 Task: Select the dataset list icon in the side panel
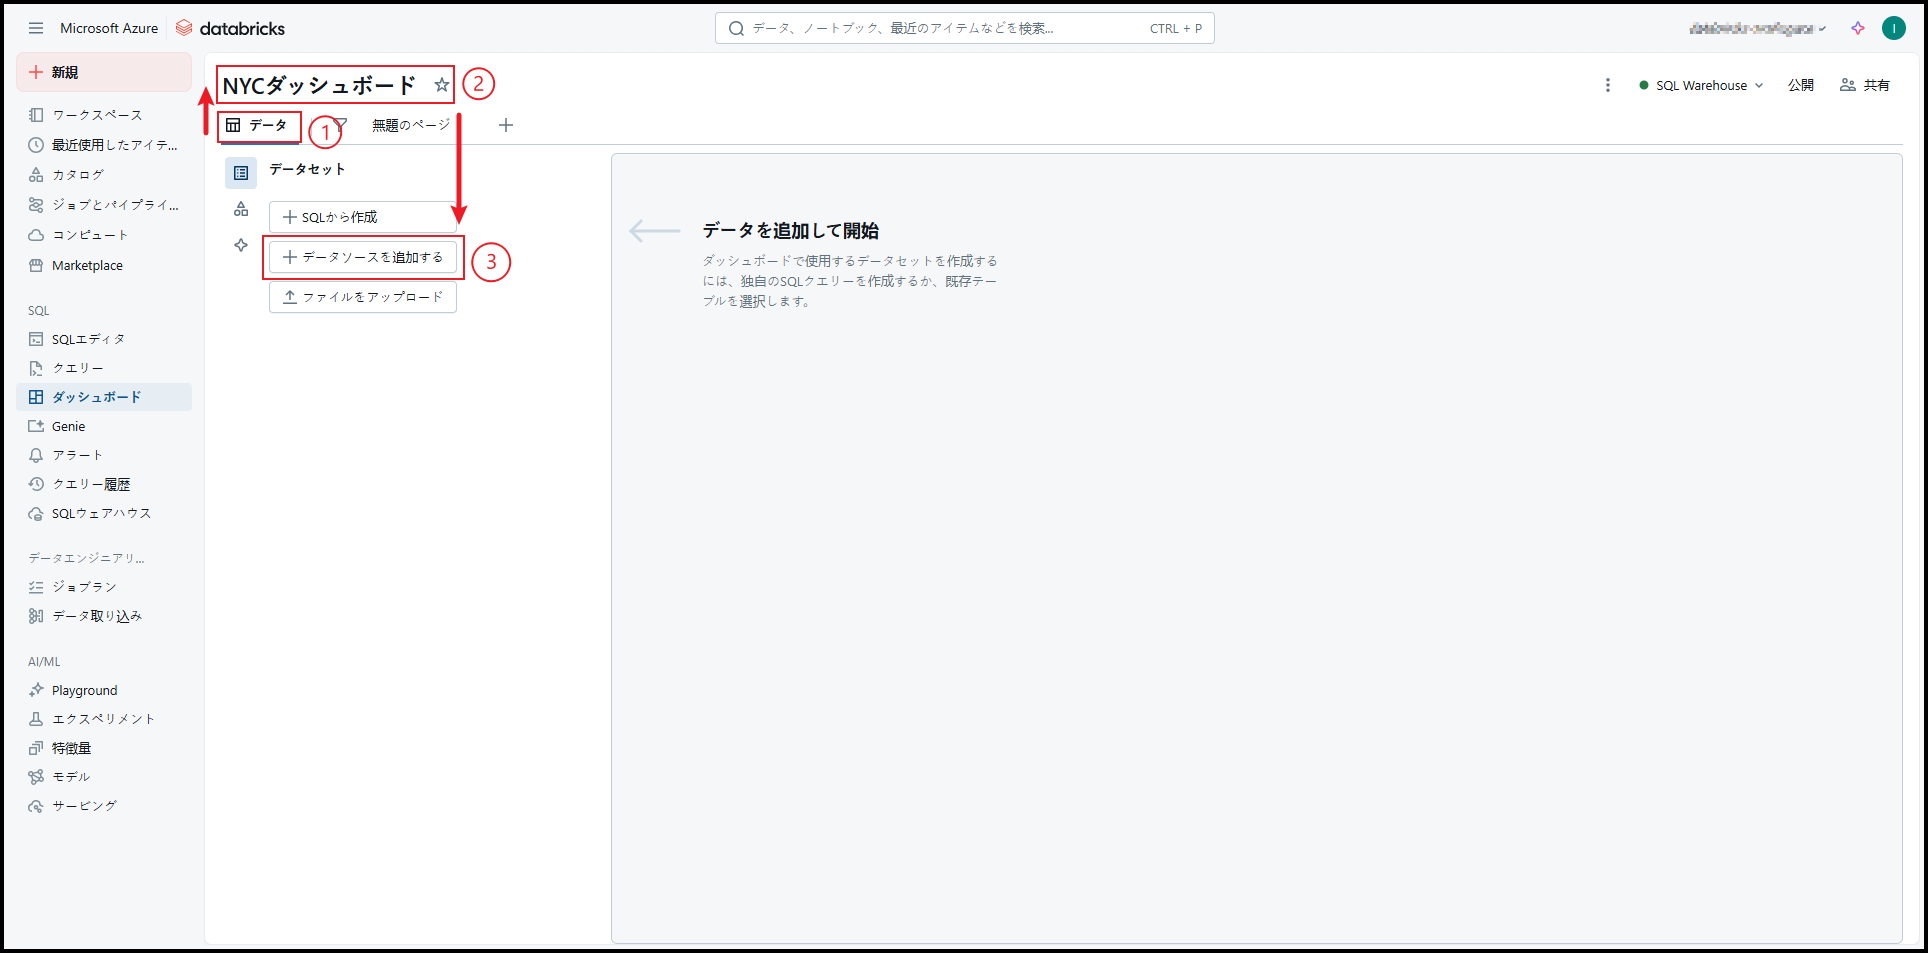click(x=241, y=173)
